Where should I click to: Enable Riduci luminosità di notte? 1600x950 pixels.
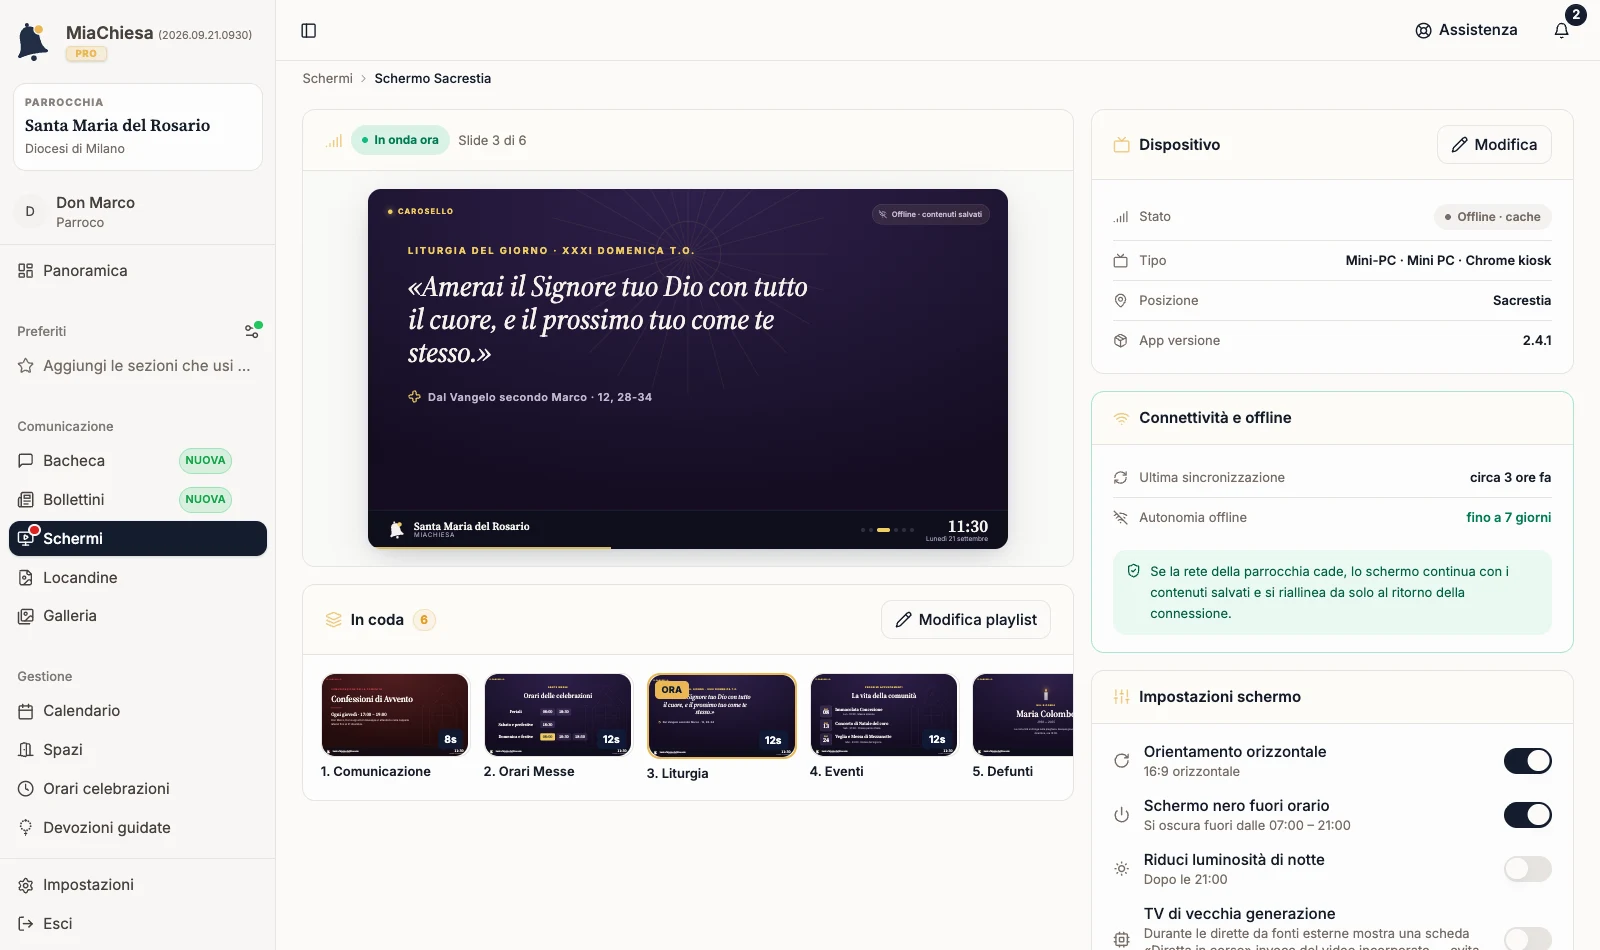(x=1528, y=869)
